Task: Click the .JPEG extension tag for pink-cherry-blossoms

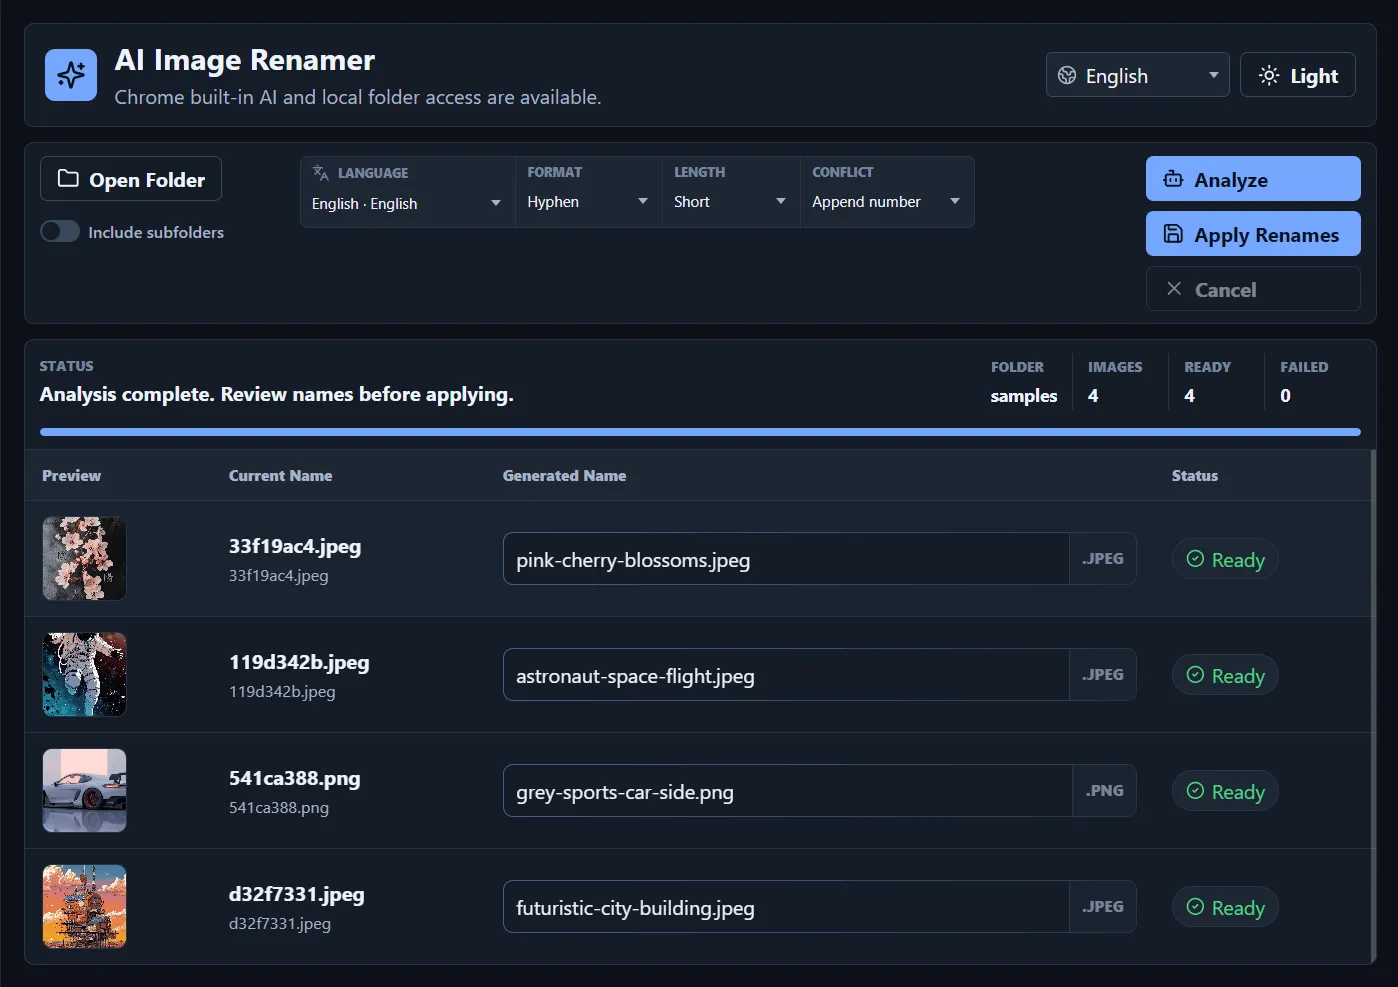Action: point(1103,559)
